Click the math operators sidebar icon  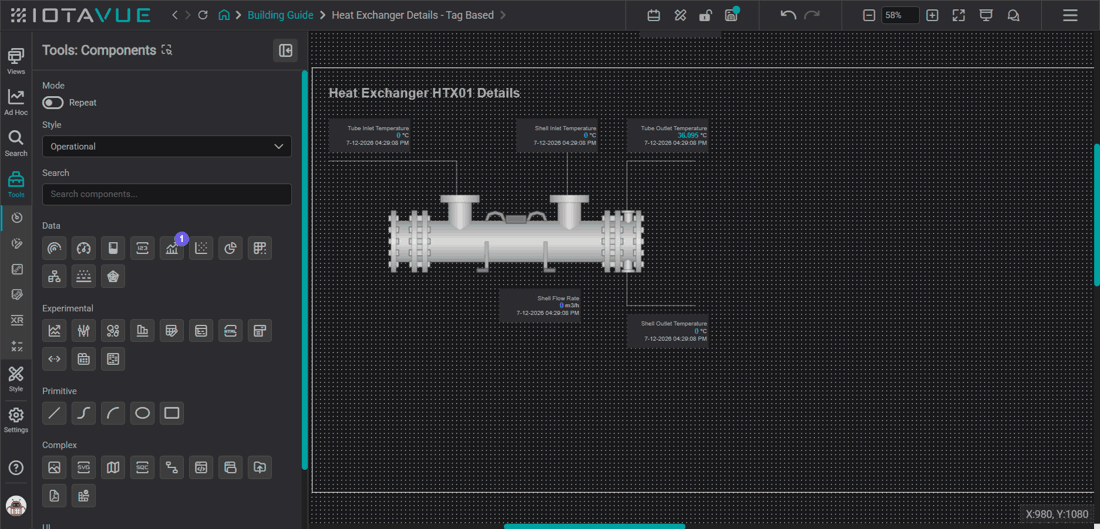[x=18, y=345]
